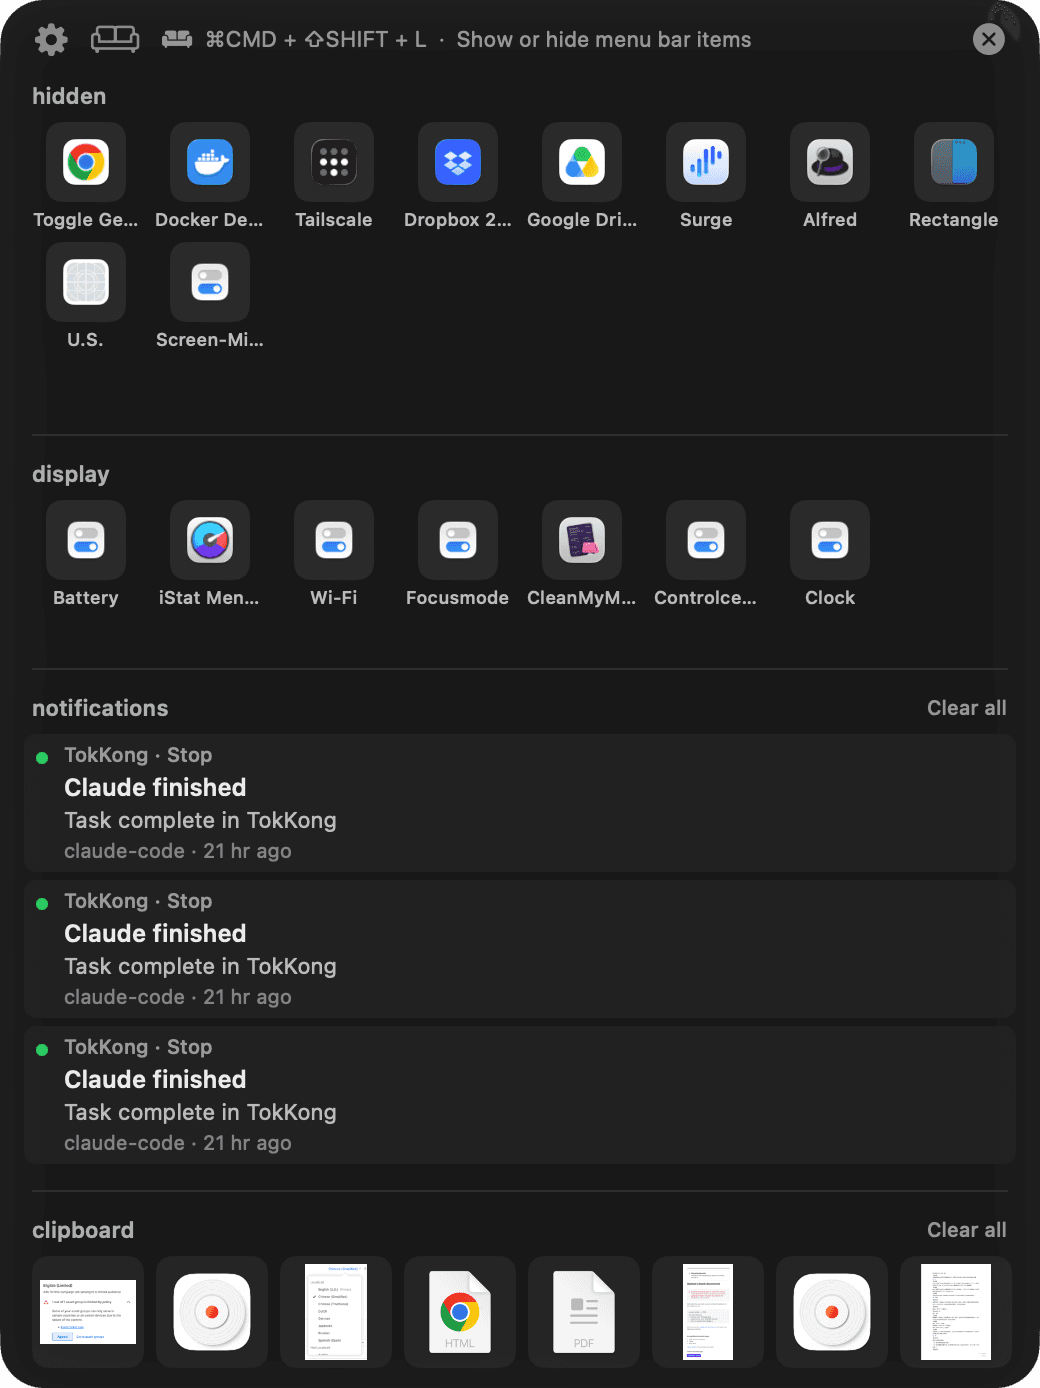
Task: Open the third Claude finished notification
Action: point(520,1095)
